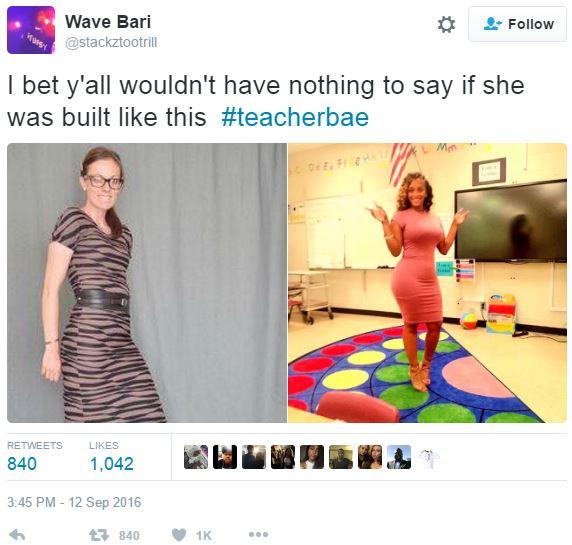The width and height of the screenshot is (572, 545).
Task: Click the fifth liker avatar thumbnail
Action: pos(312,457)
